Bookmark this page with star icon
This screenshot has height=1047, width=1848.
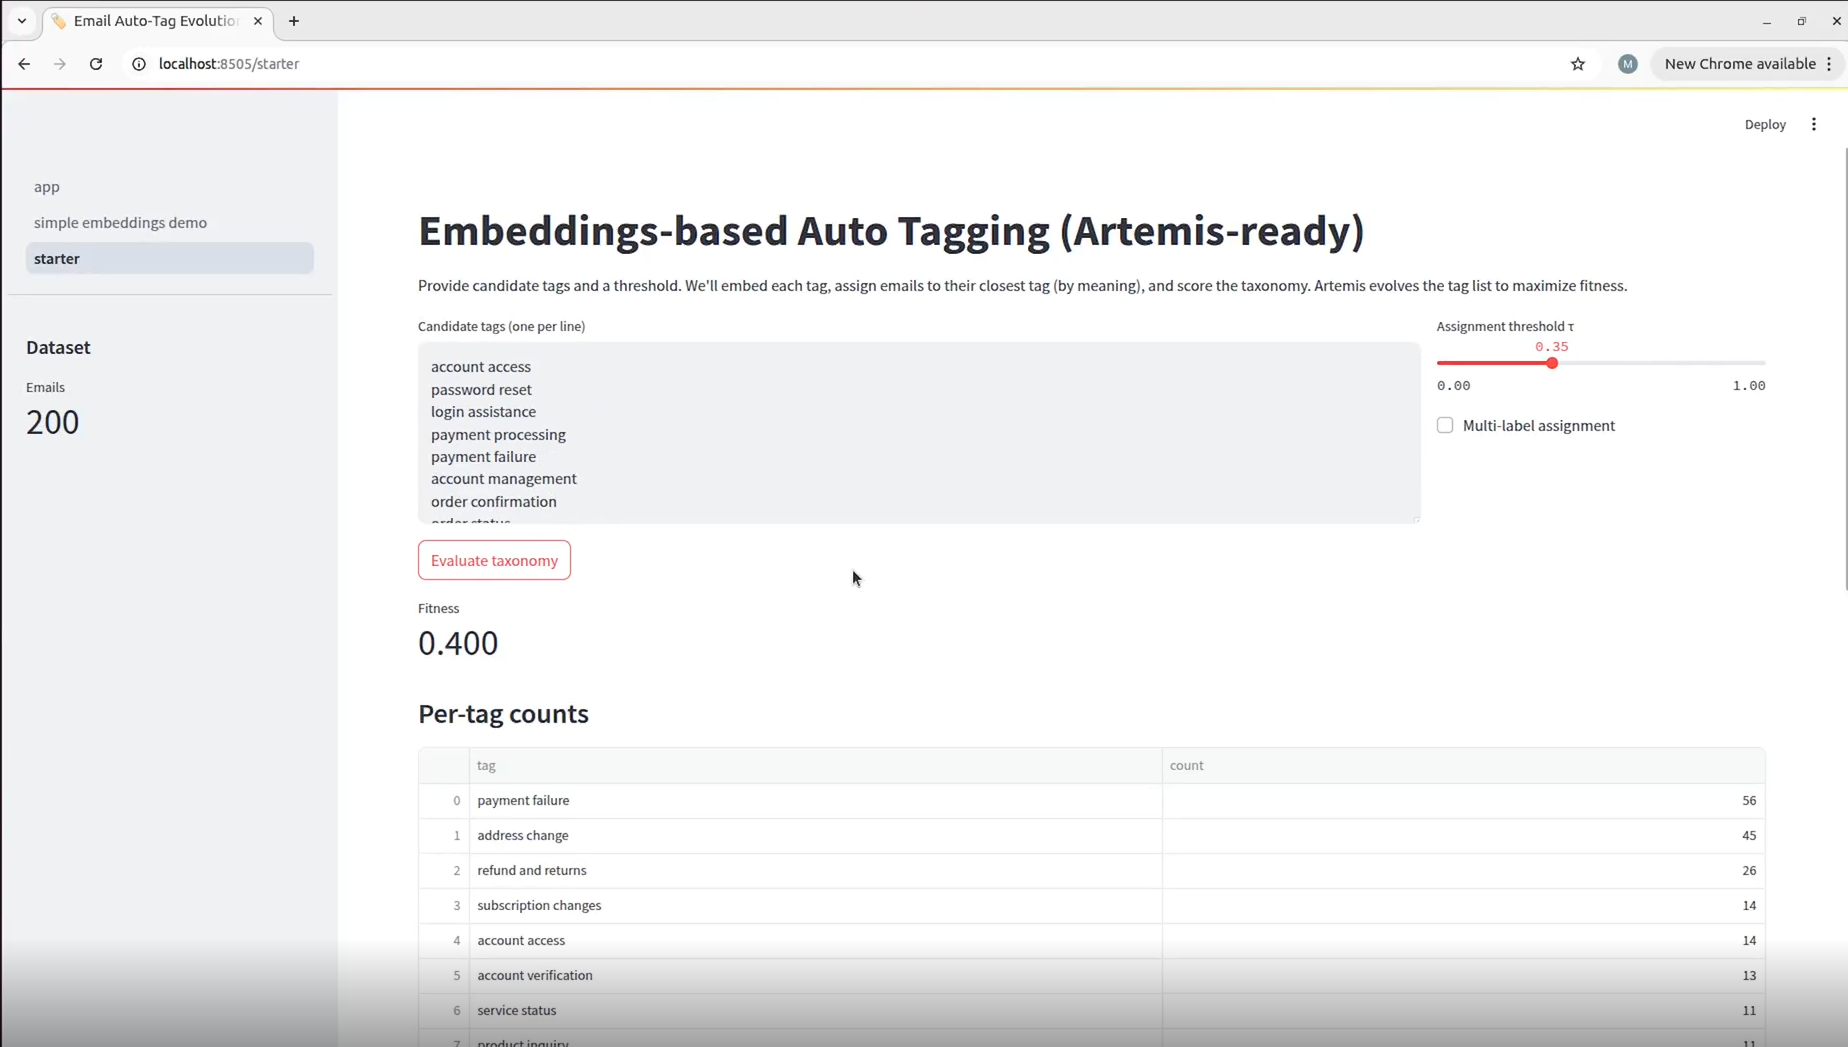tap(1578, 64)
